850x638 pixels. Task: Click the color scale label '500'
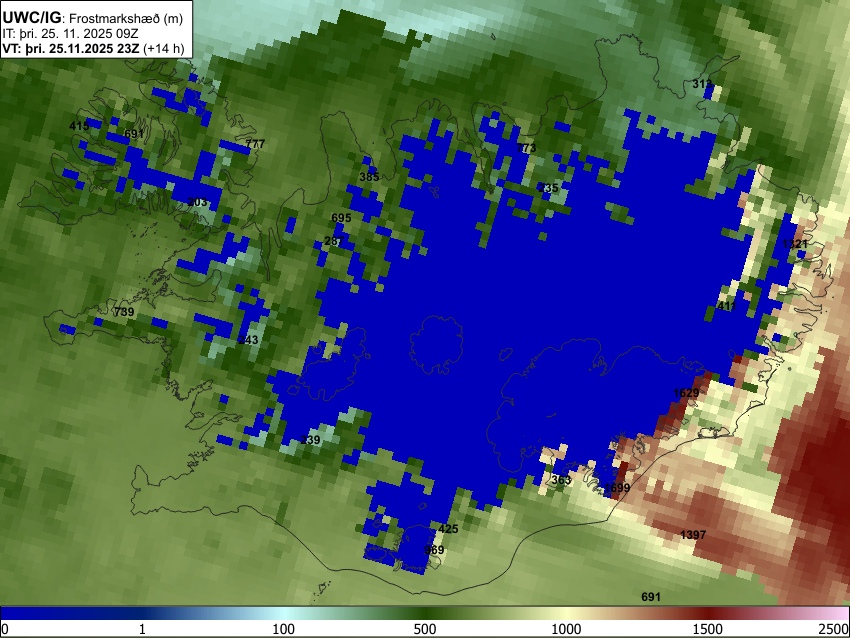425,629
